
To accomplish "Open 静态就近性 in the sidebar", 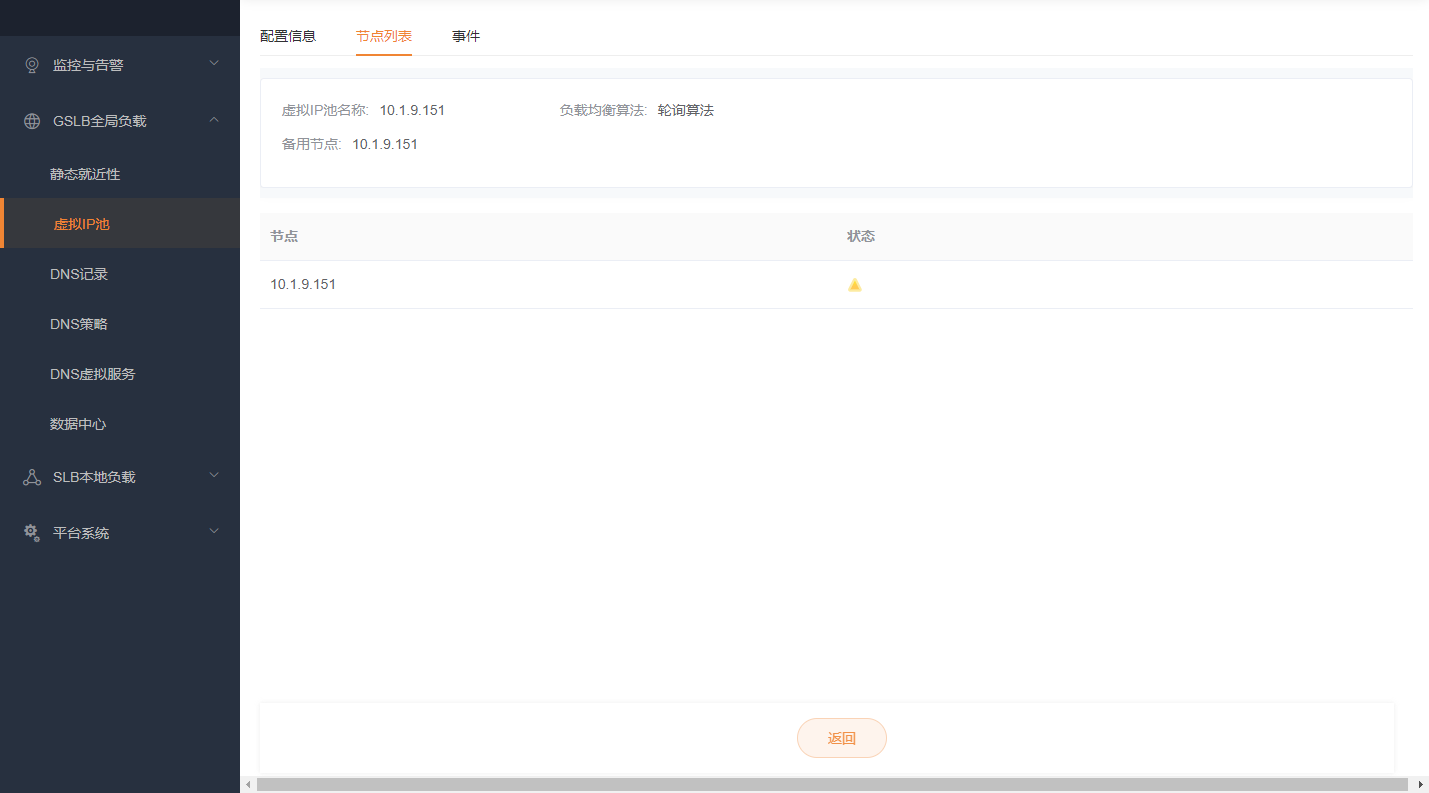I will (x=85, y=174).
